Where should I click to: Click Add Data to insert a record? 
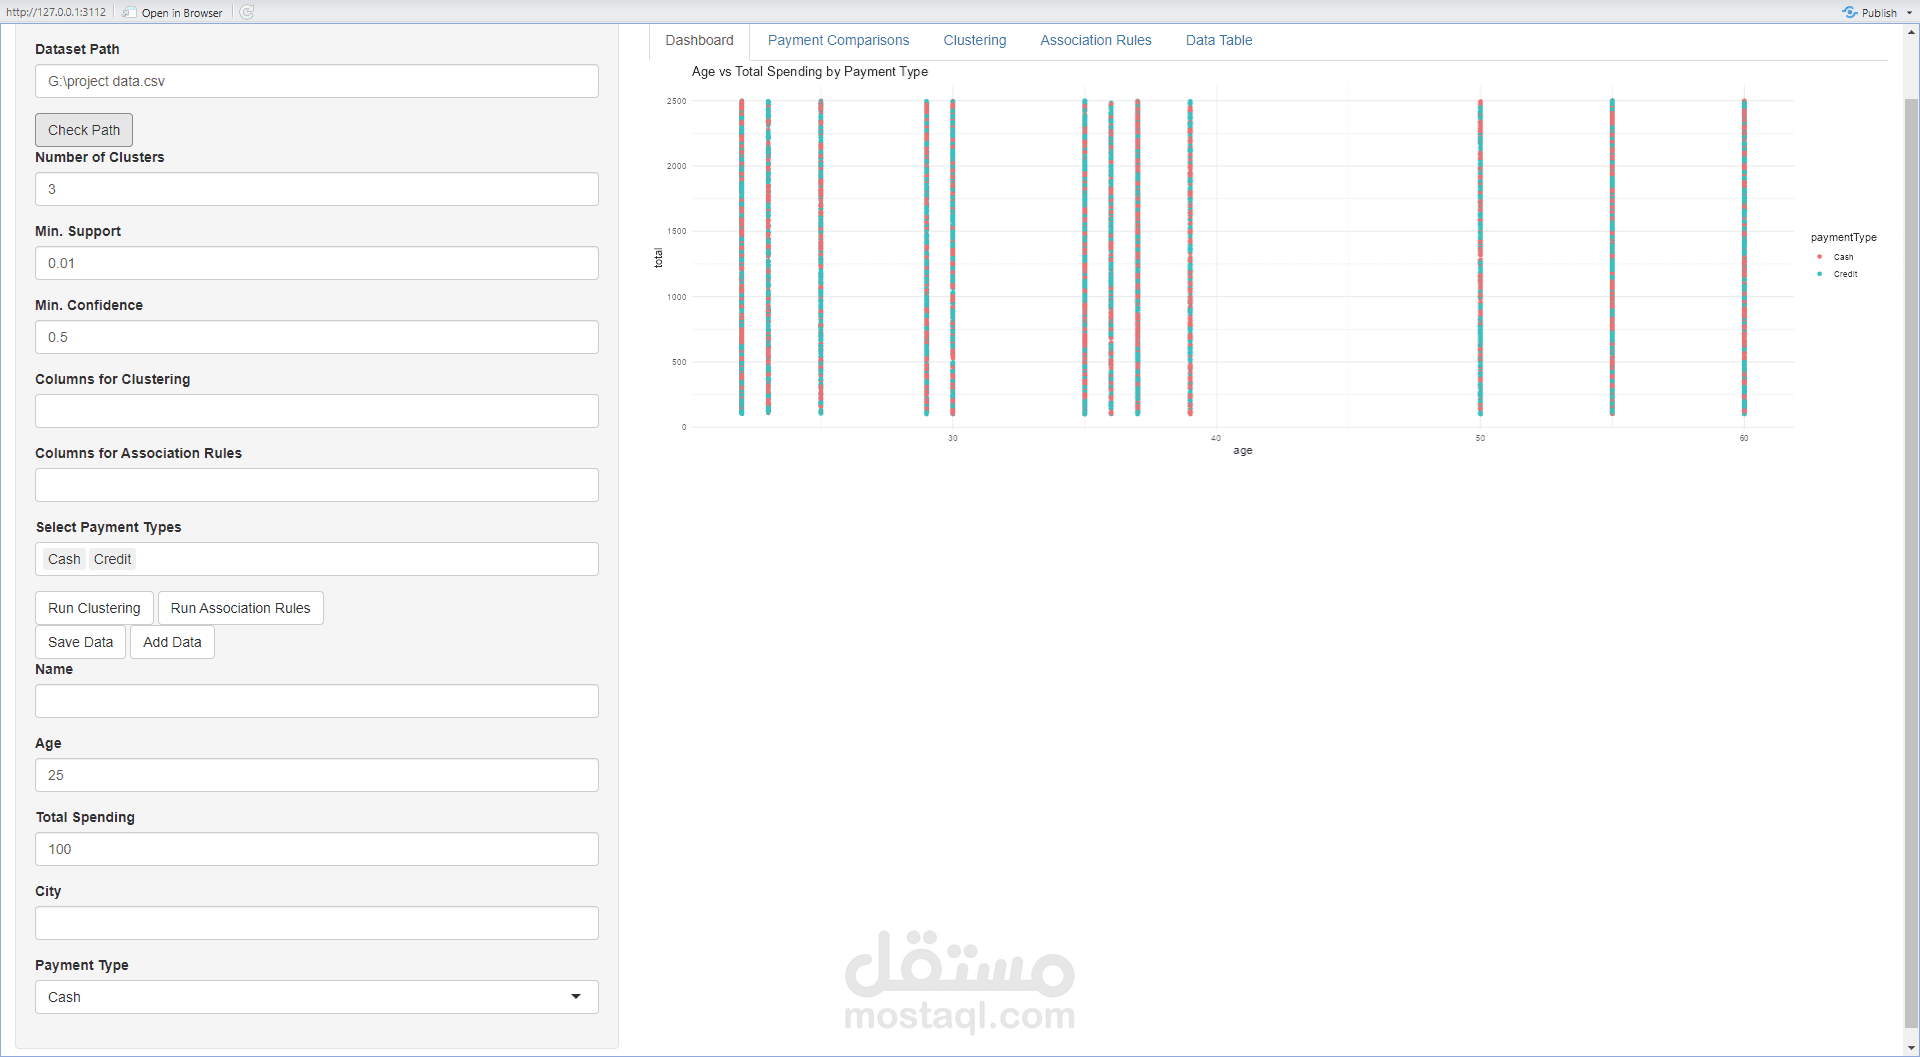click(171, 641)
